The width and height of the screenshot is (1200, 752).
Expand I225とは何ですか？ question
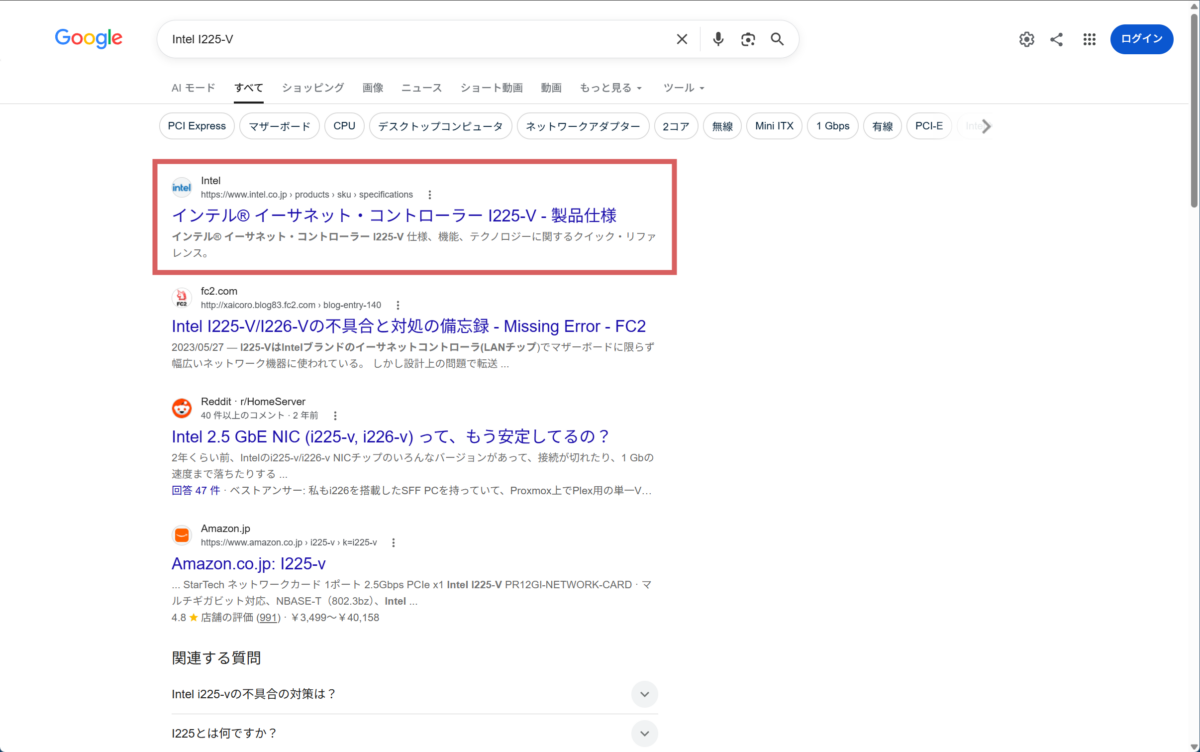414,733
